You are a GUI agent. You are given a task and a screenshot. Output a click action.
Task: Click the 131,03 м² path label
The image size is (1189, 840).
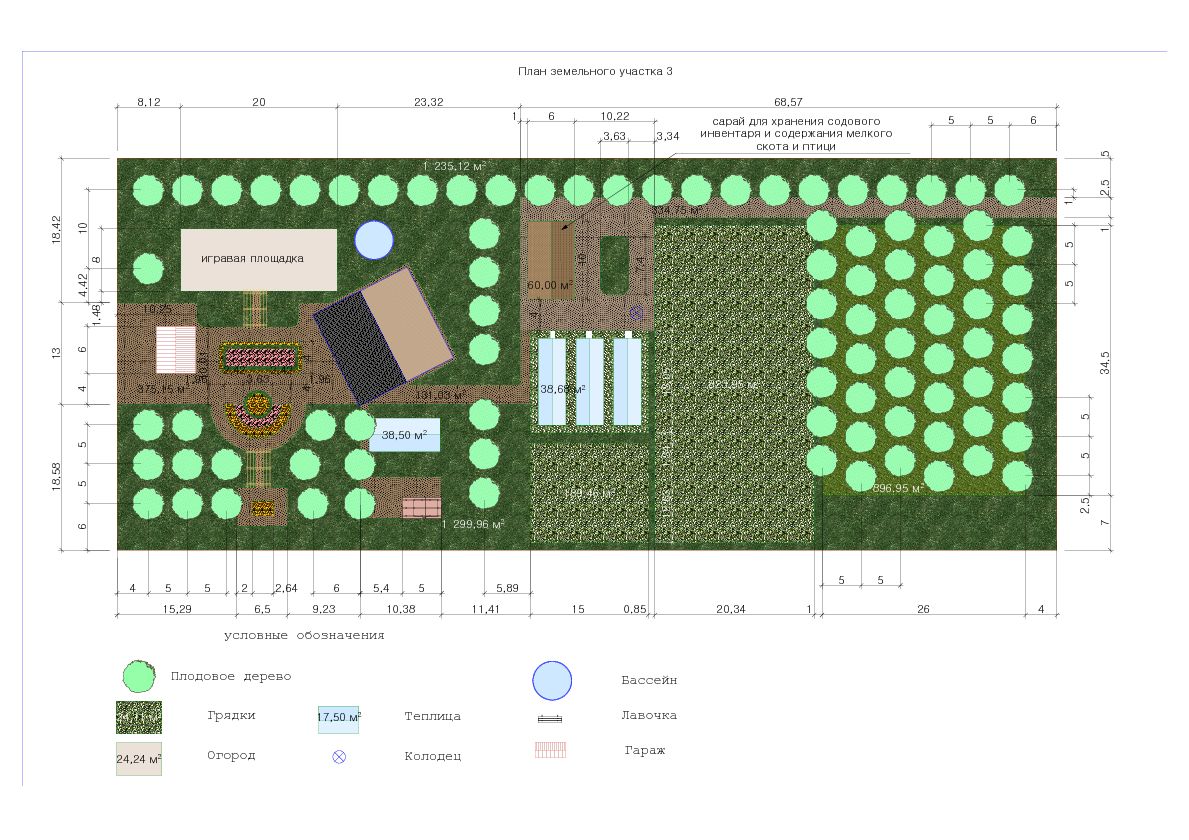(x=440, y=395)
